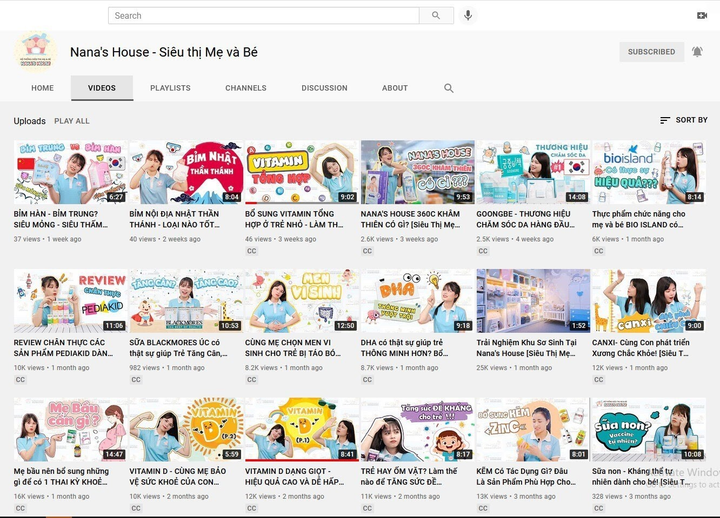Image resolution: width=720 pixels, height=518 pixels.
Task: Open the Khu Sơ Sinh tour thumbnail
Action: click(x=533, y=301)
